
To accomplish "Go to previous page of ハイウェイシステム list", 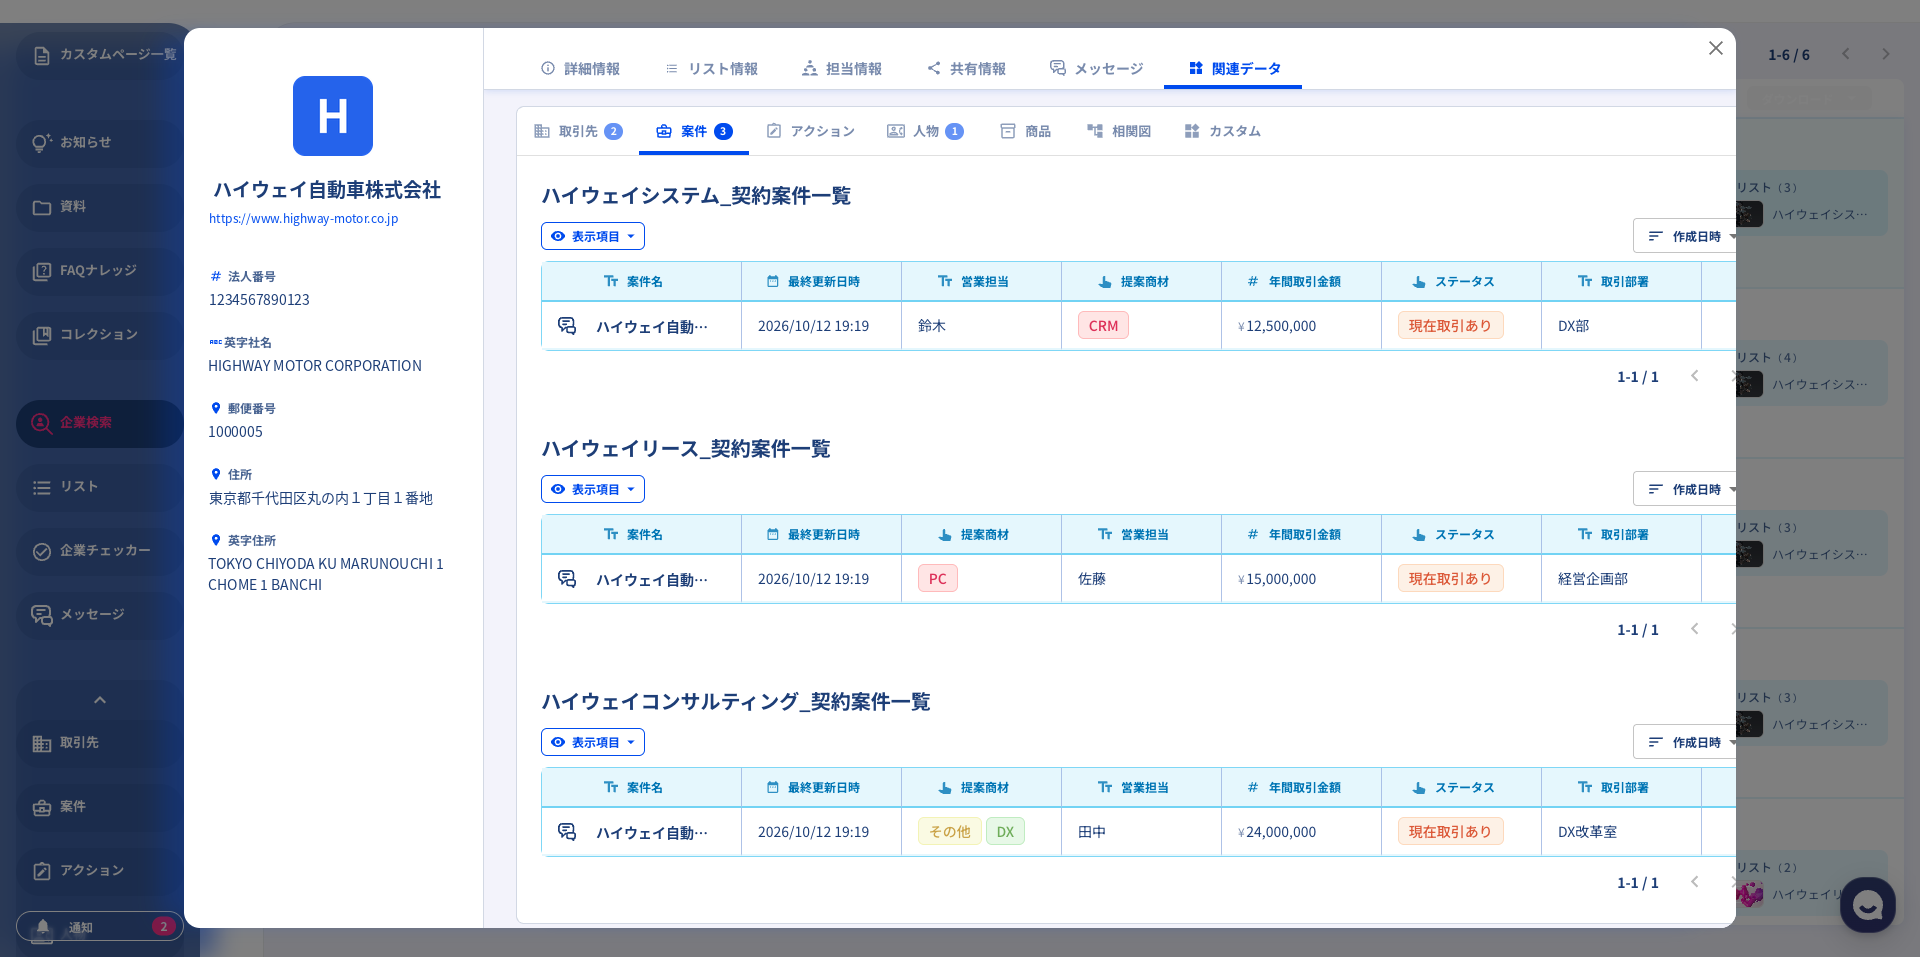I will point(1694,376).
